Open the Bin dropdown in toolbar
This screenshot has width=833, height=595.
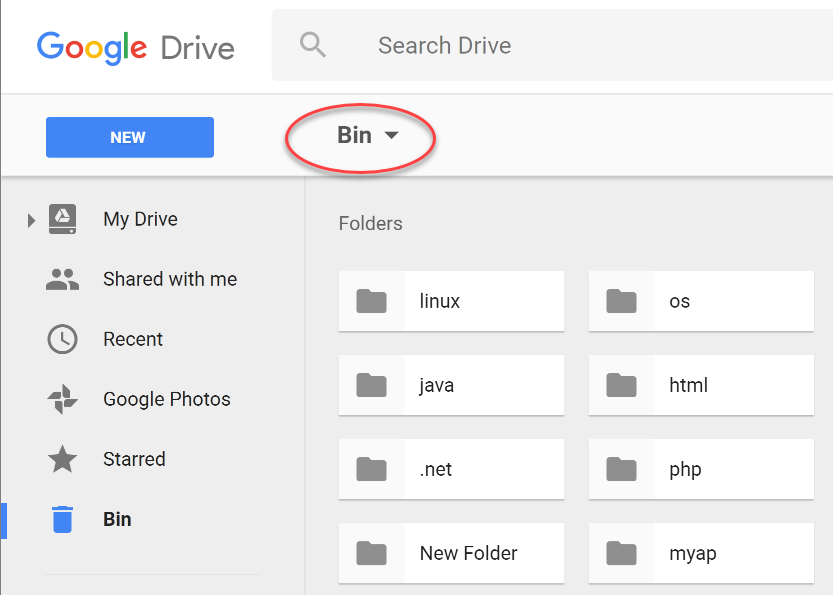tap(368, 135)
